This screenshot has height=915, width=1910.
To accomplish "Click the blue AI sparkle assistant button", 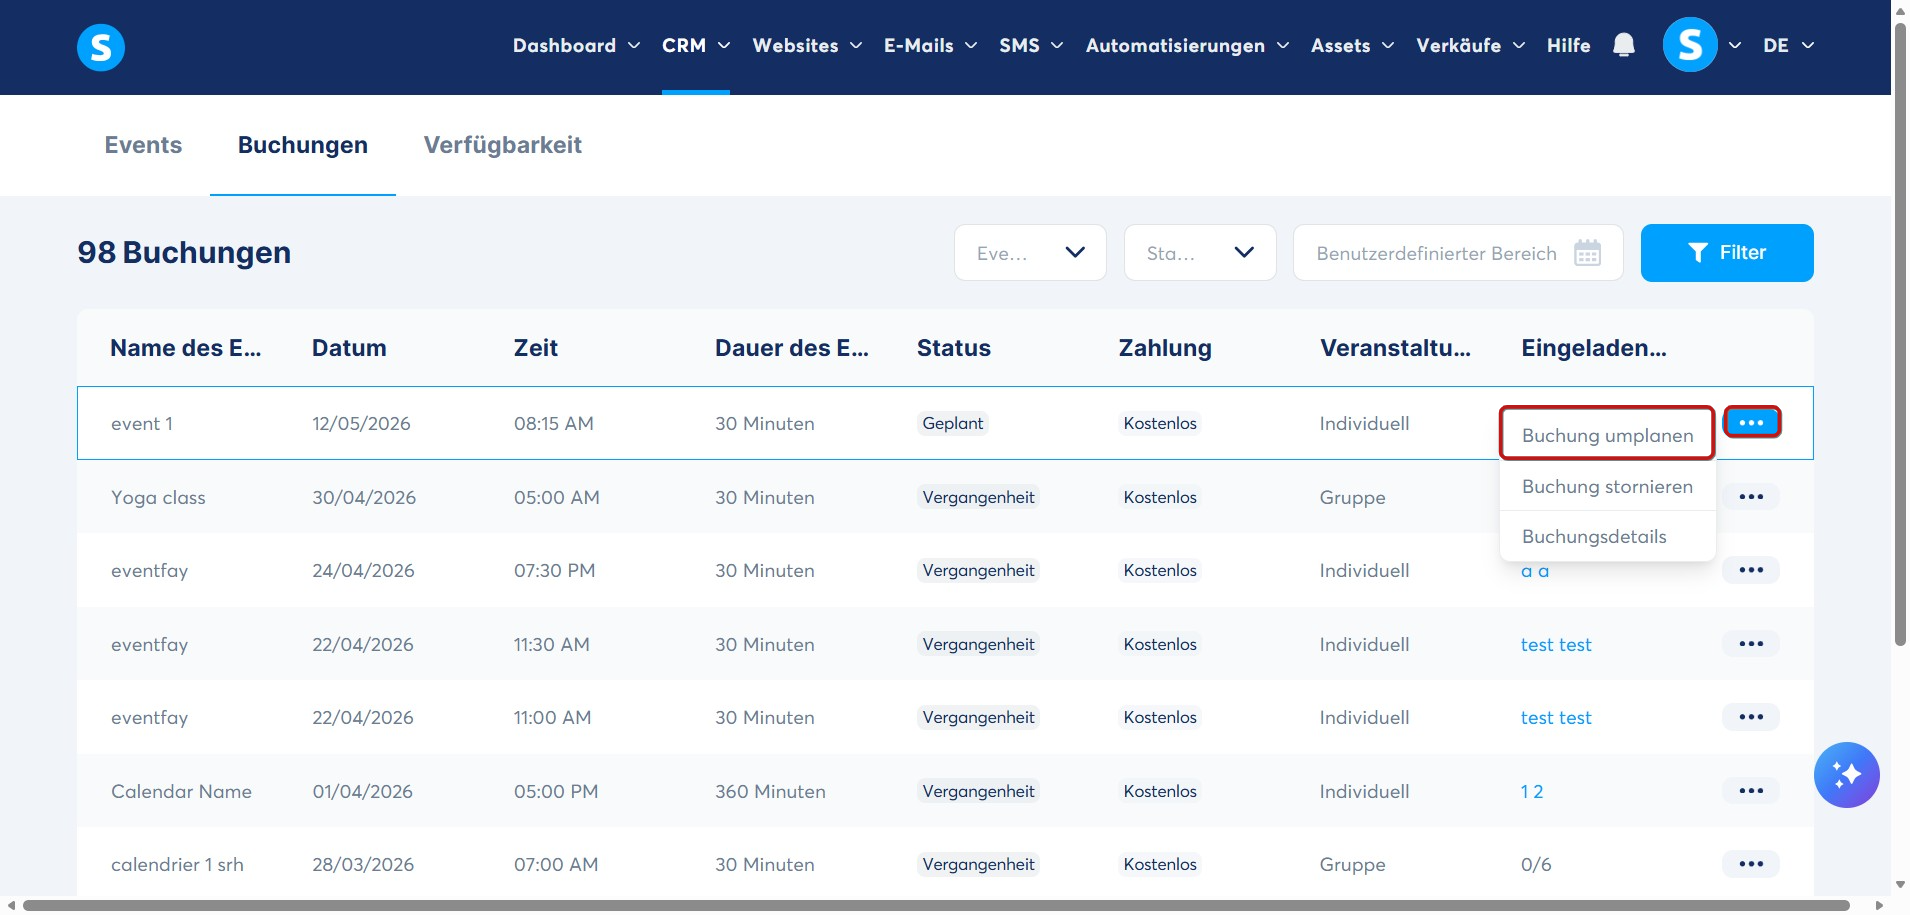I will [1846, 774].
